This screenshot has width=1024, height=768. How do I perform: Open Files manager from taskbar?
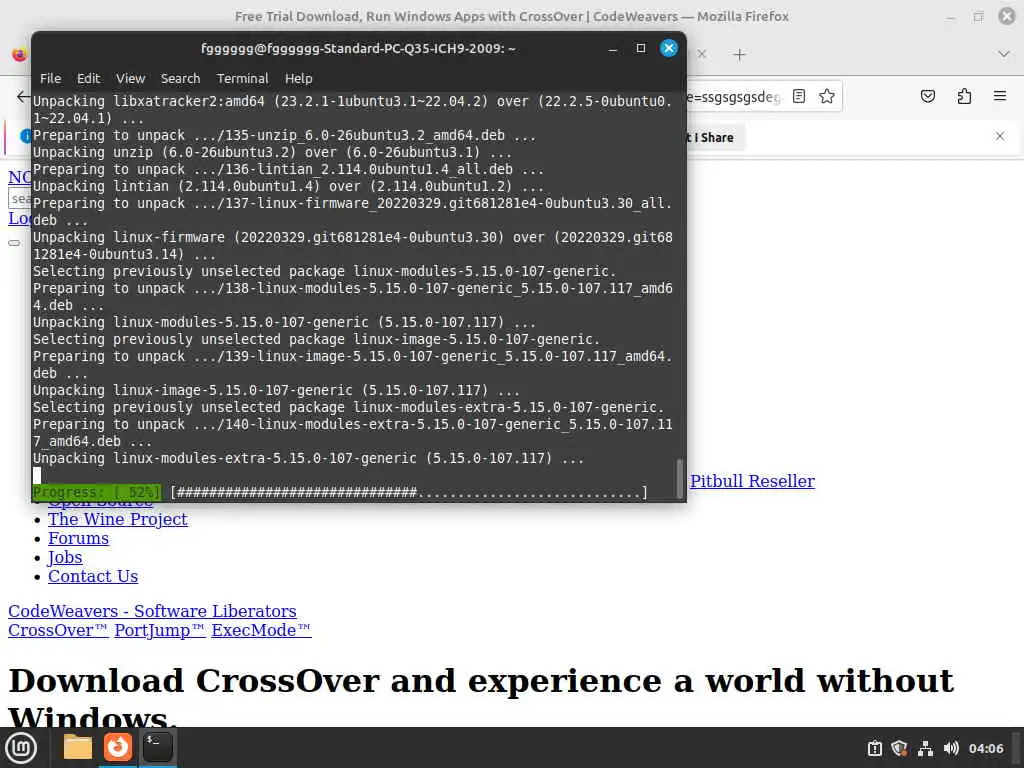tap(78, 747)
